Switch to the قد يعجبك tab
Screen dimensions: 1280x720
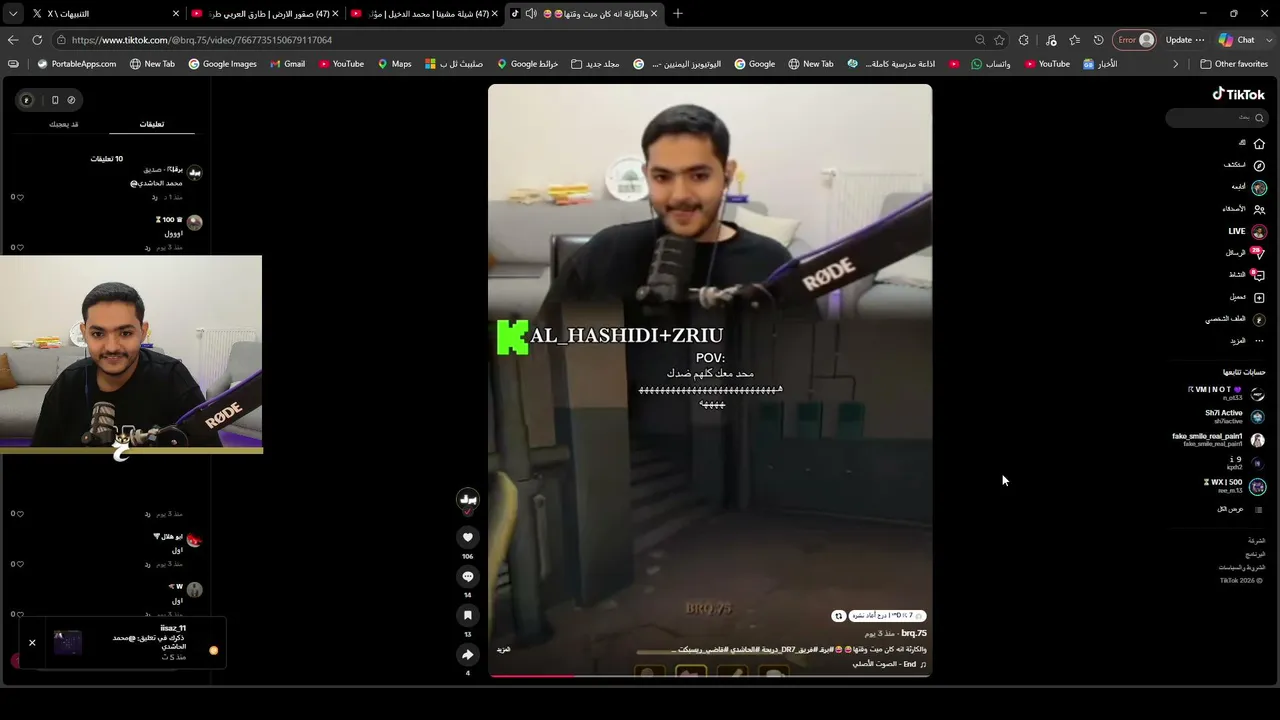tap(64, 124)
